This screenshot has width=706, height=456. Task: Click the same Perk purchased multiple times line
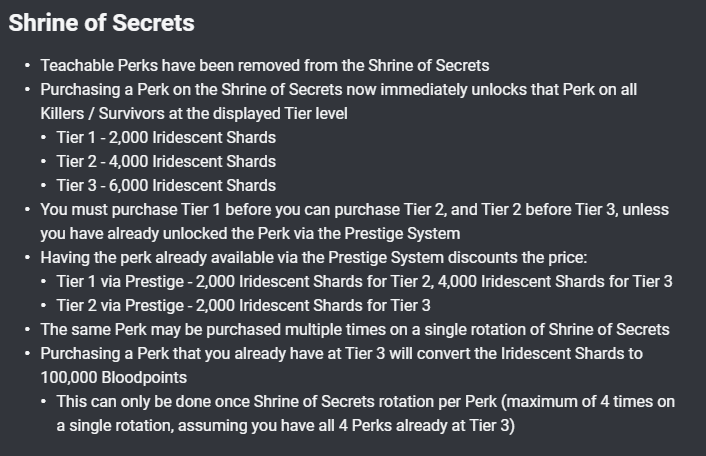click(x=355, y=330)
